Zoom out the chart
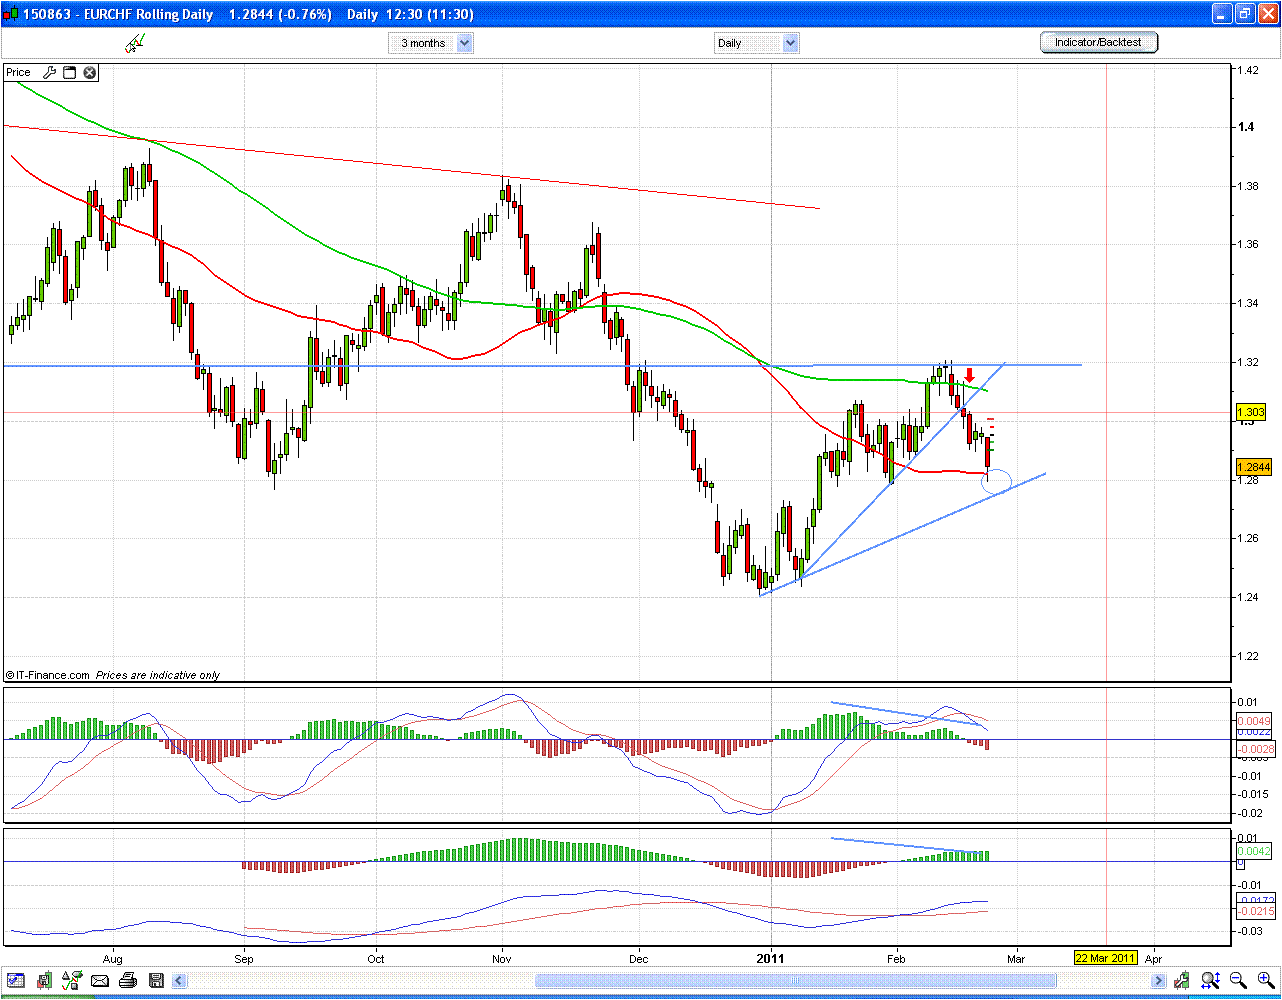 (1238, 980)
